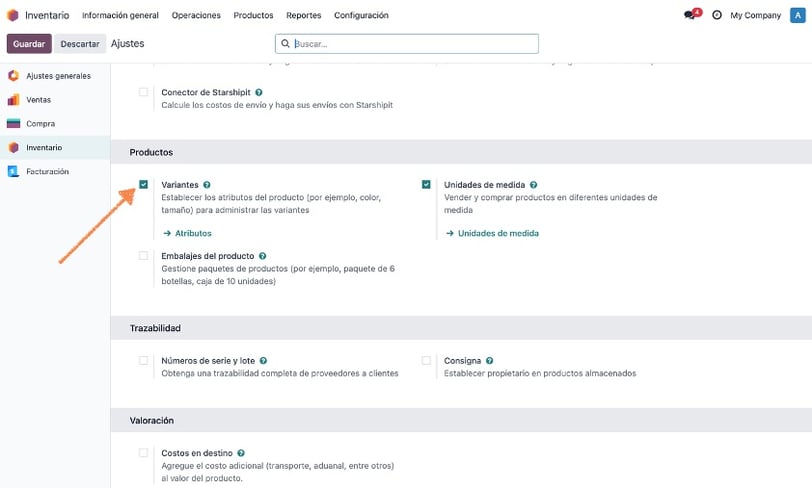Open the user avatar menu
This screenshot has height=488, width=812.
coord(797,15)
